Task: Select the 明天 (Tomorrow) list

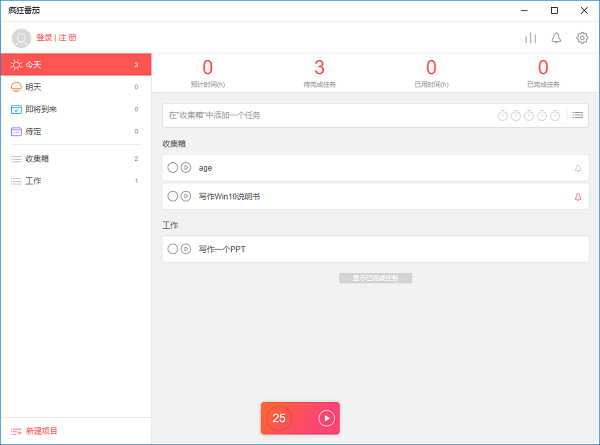Action: coord(76,87)
